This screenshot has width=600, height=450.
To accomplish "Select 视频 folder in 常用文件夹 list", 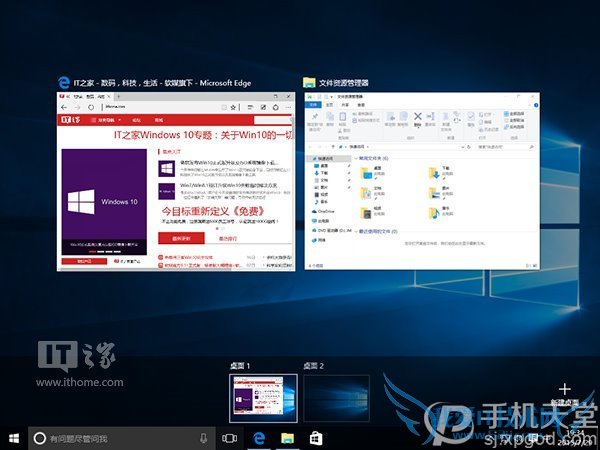I will [x=373, y=212].
